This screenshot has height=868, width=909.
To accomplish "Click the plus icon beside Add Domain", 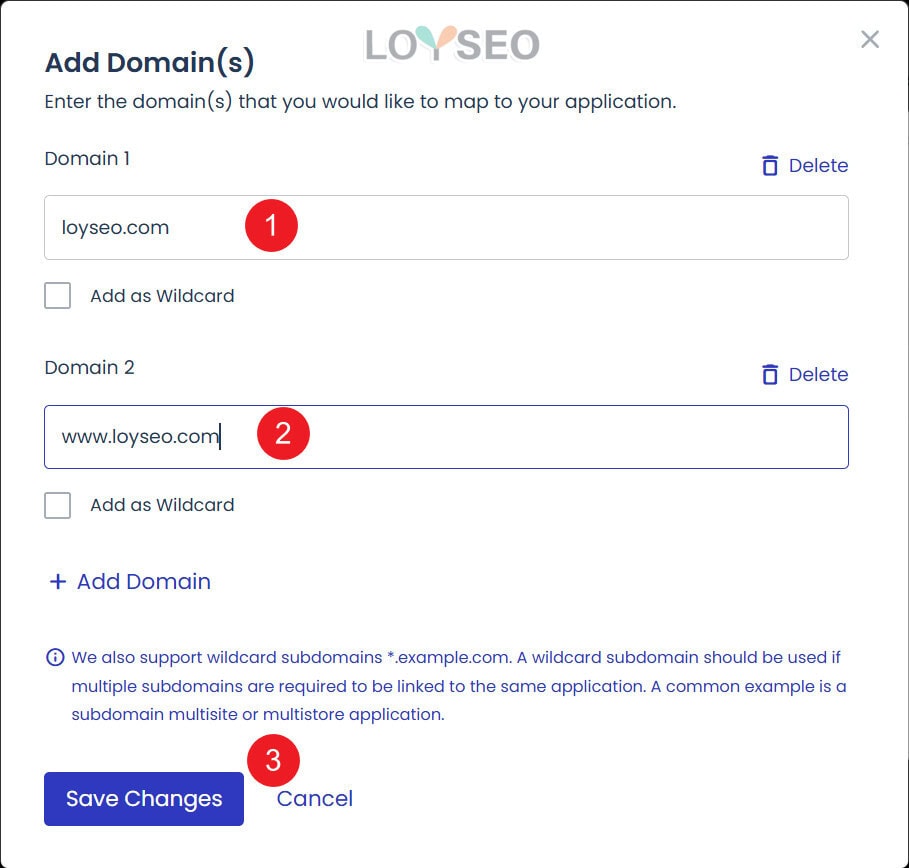I will point(57,581).
